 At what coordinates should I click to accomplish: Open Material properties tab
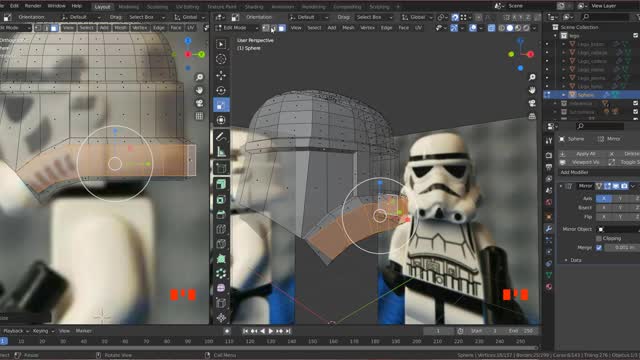point(549,287)
